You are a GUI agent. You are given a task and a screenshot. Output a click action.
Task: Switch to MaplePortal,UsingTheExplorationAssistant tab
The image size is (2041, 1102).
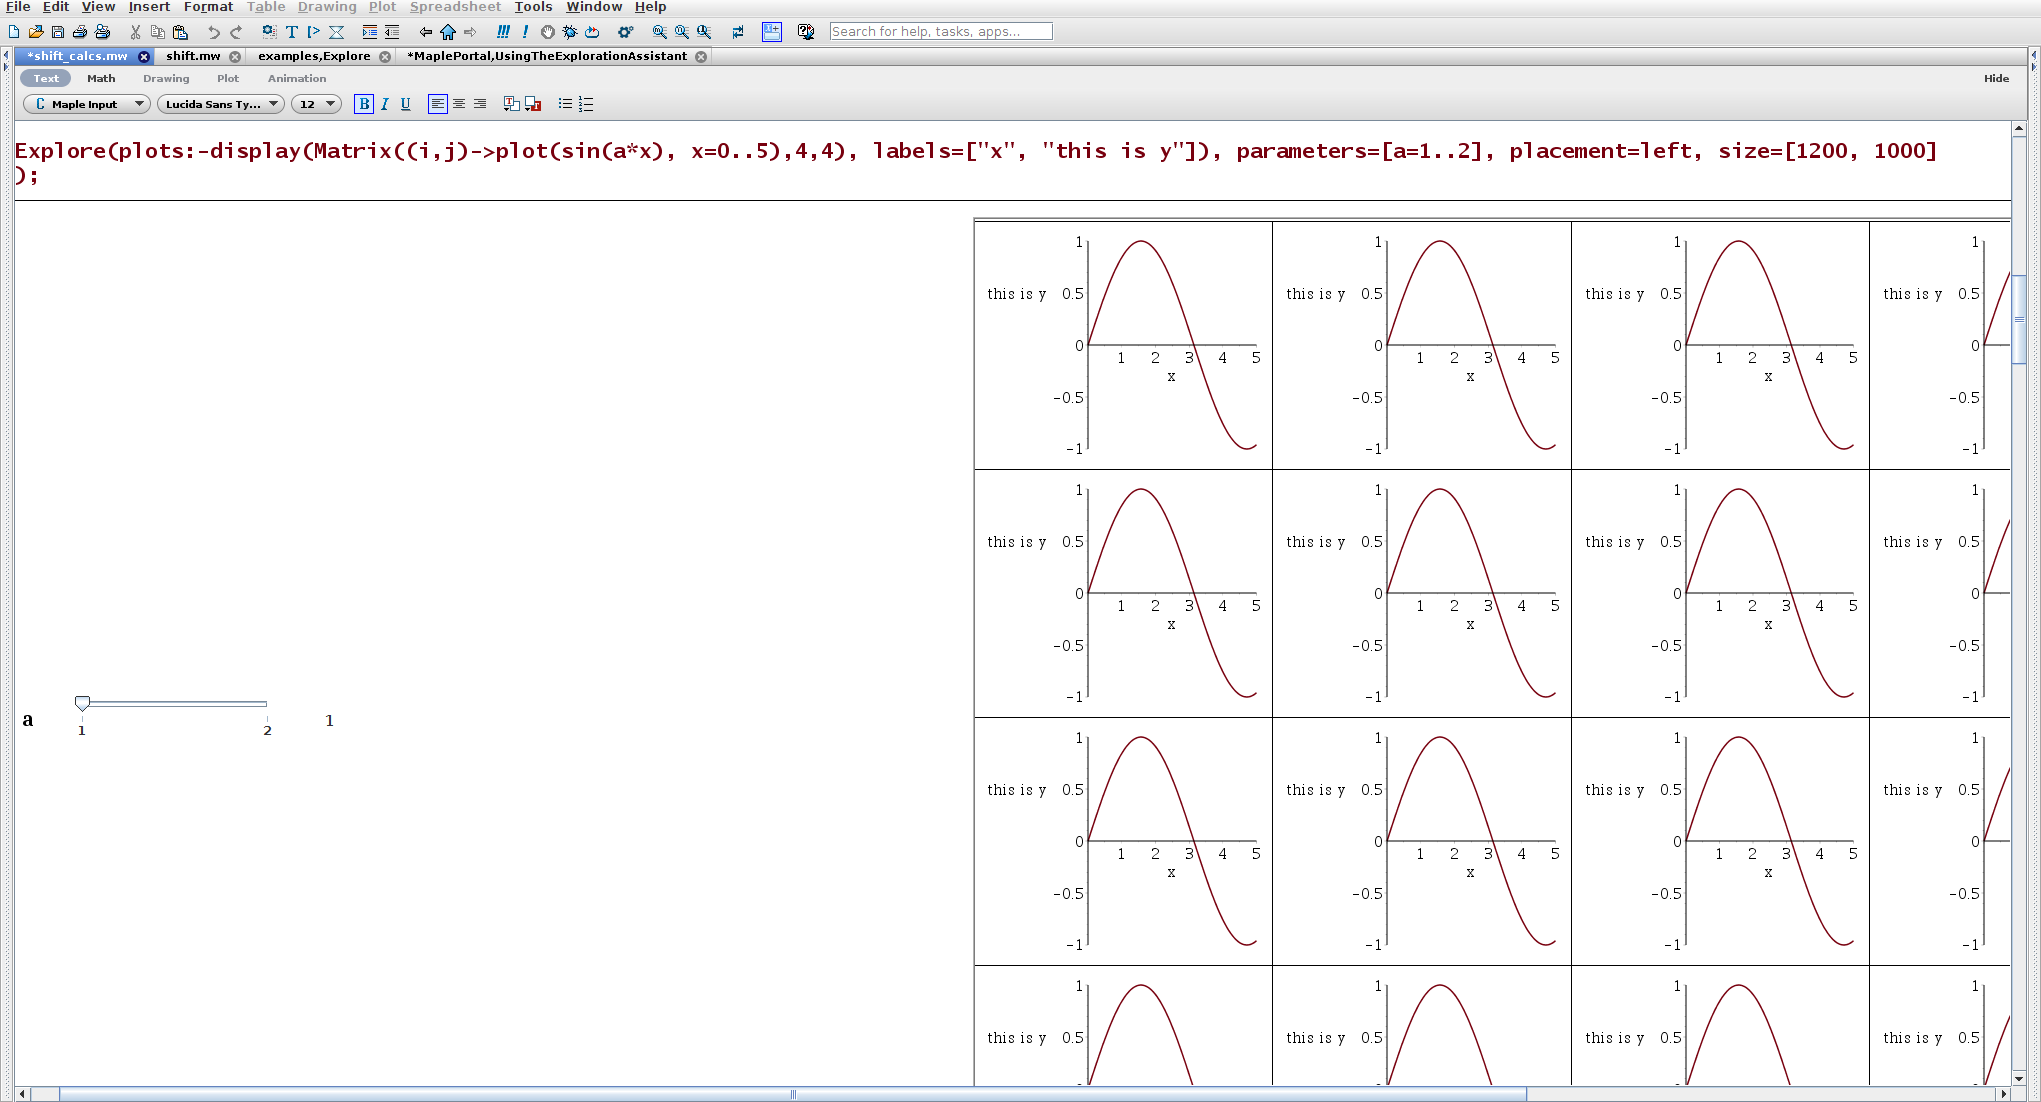pos(547,56)
